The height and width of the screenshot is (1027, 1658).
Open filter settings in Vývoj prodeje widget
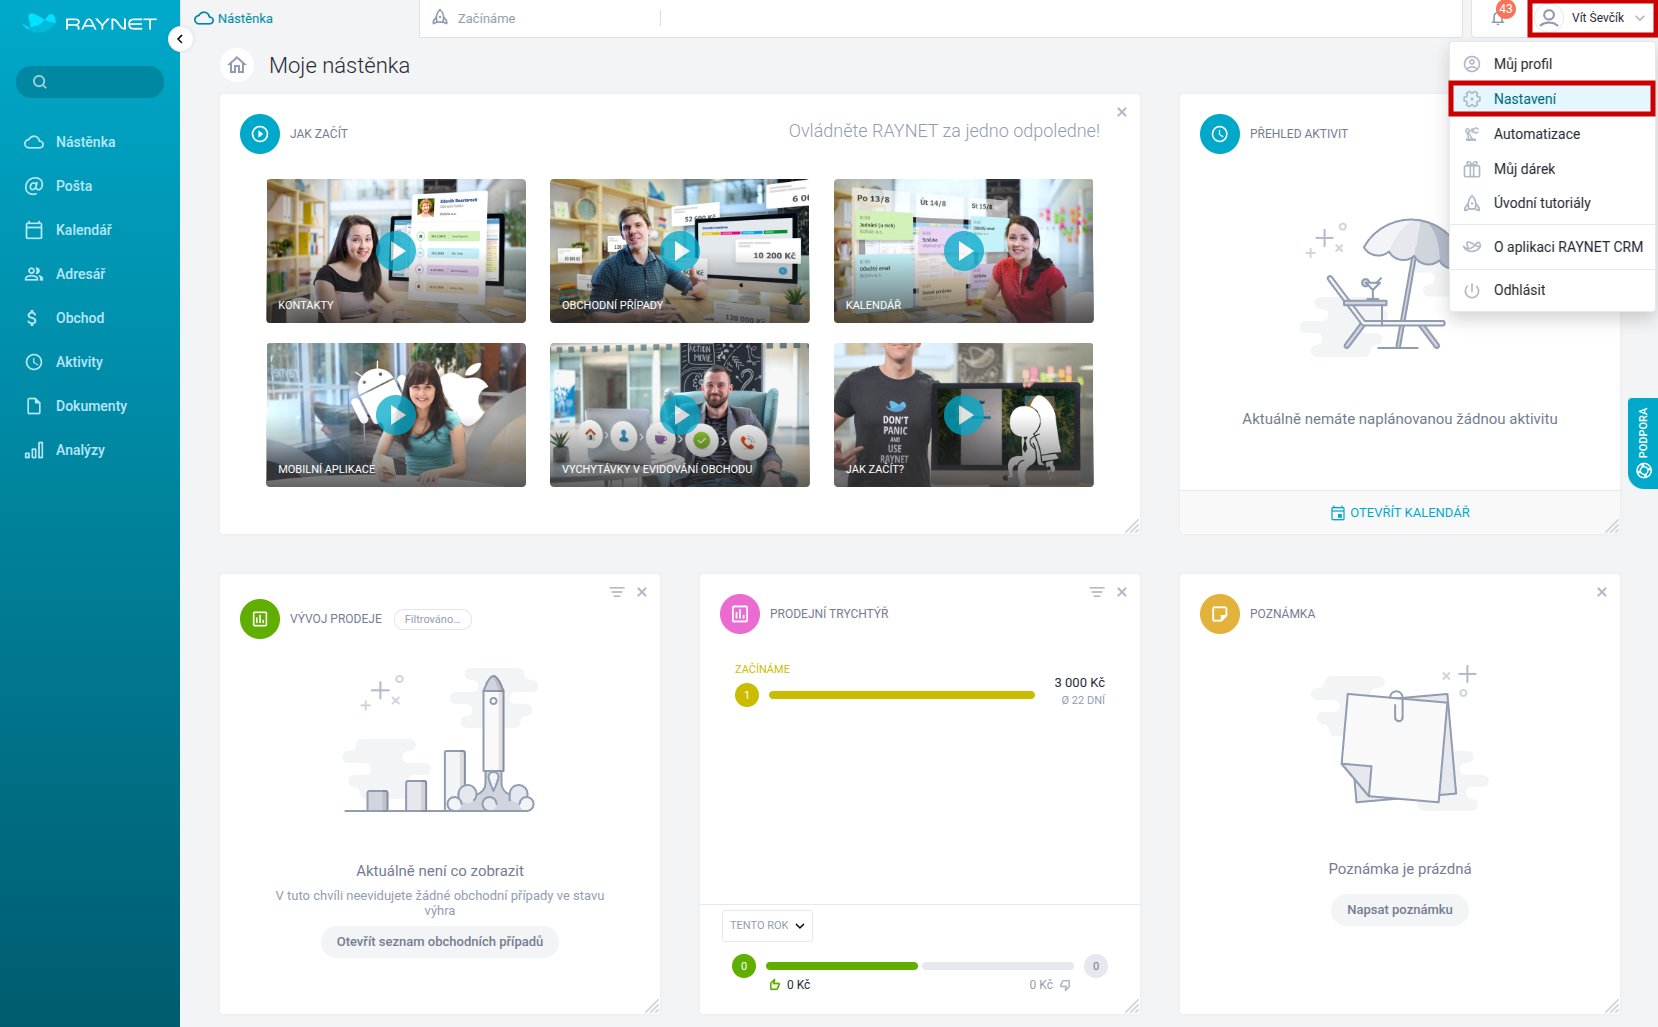(x=617, y=592)
